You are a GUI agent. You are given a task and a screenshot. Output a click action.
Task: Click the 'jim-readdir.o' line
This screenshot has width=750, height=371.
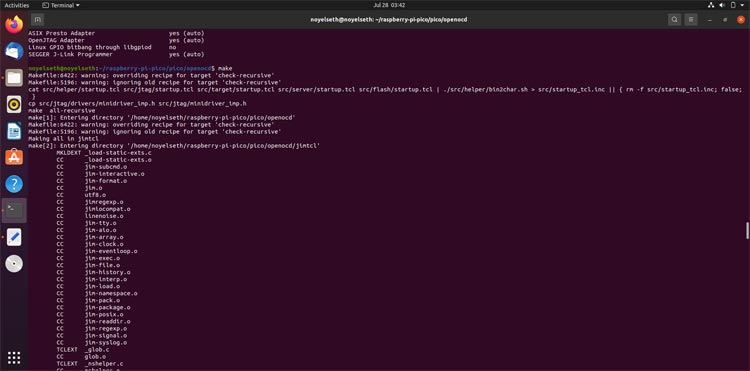click(93, 322)
